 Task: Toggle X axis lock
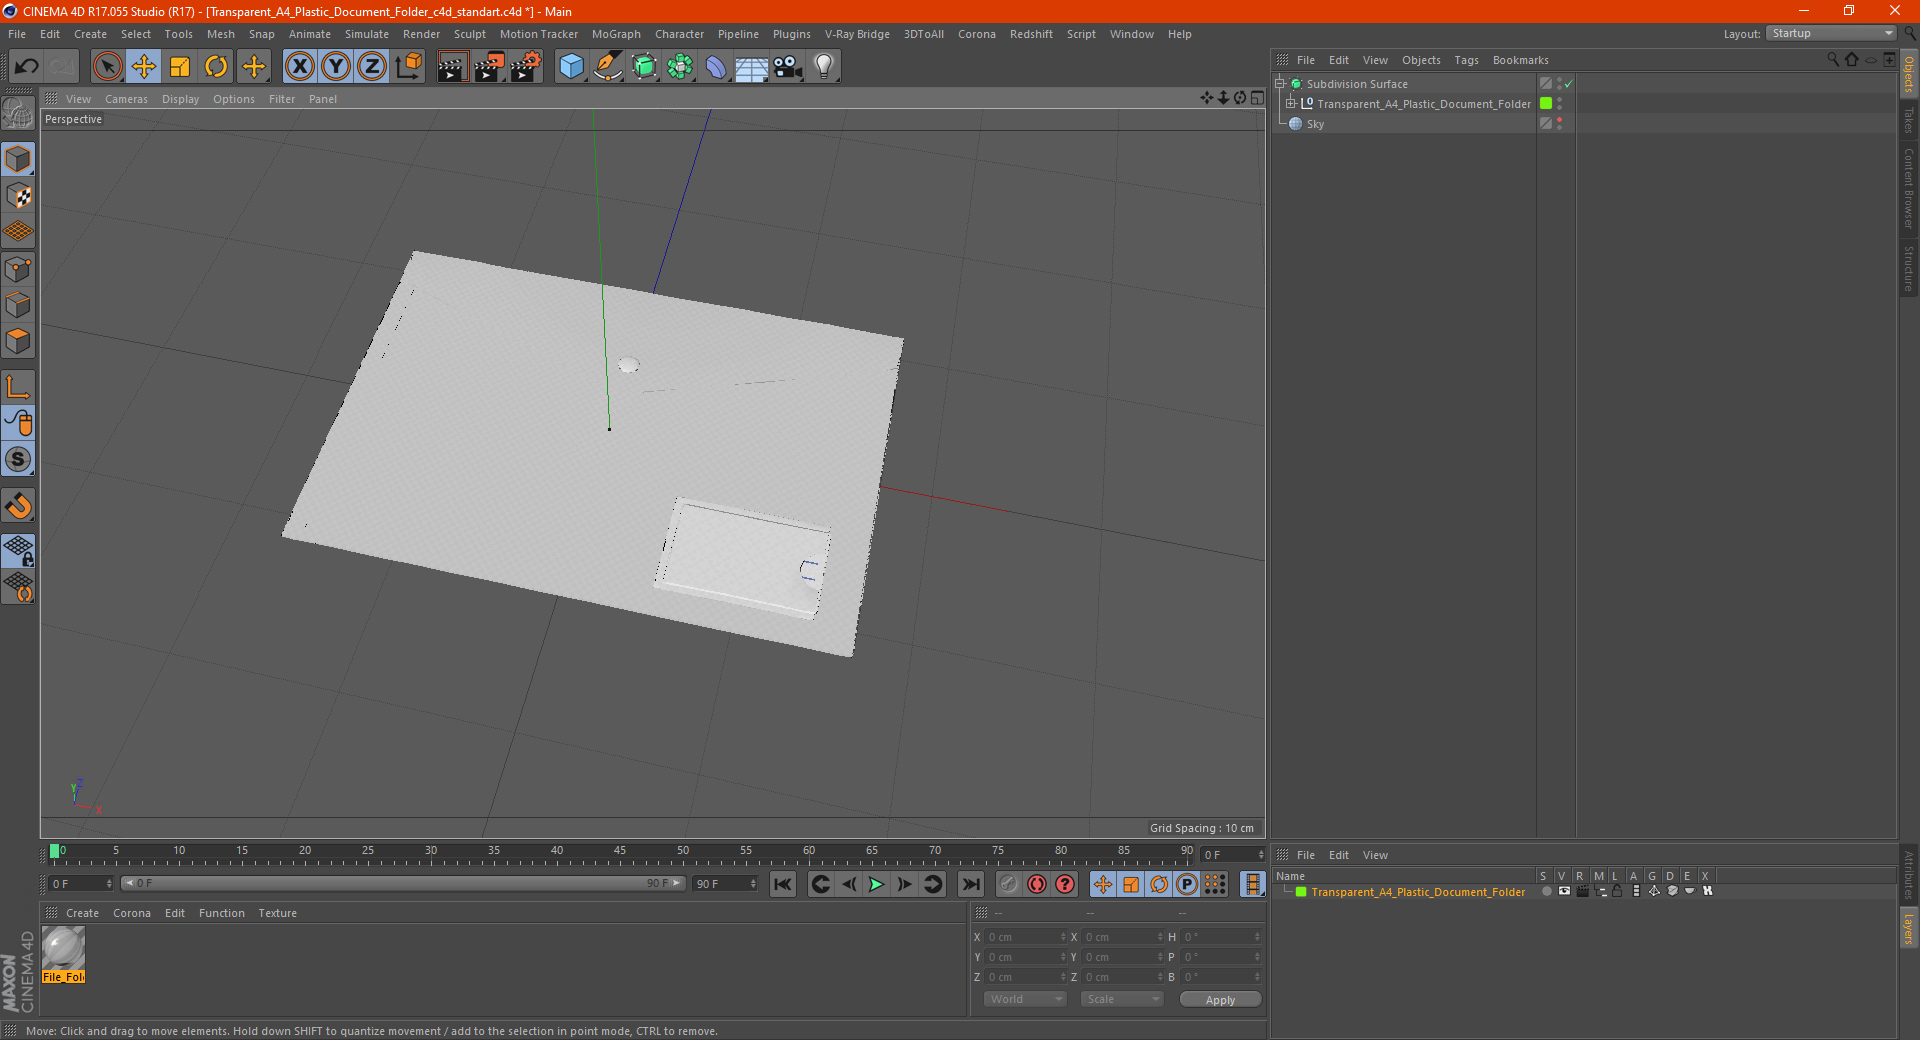[299, 67]
